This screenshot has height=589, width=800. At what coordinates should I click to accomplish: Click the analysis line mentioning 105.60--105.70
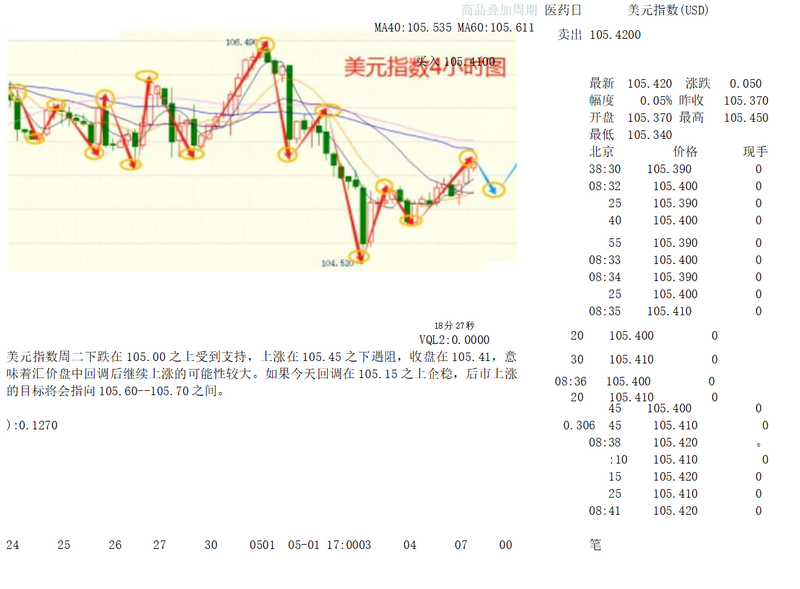pos(115,391)
